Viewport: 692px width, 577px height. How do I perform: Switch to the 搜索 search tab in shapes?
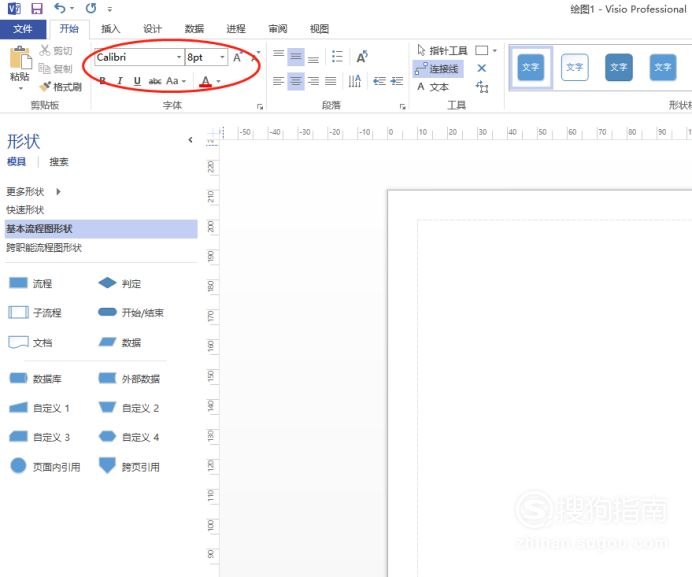59,162
